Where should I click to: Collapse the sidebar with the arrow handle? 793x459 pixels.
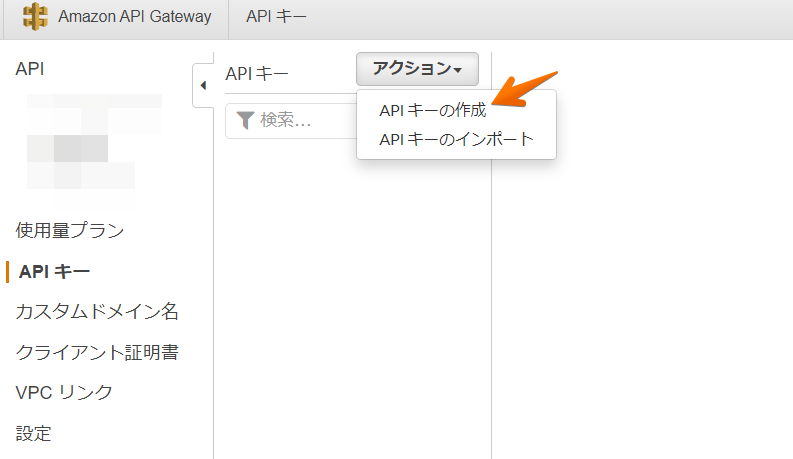coord(203,85)
